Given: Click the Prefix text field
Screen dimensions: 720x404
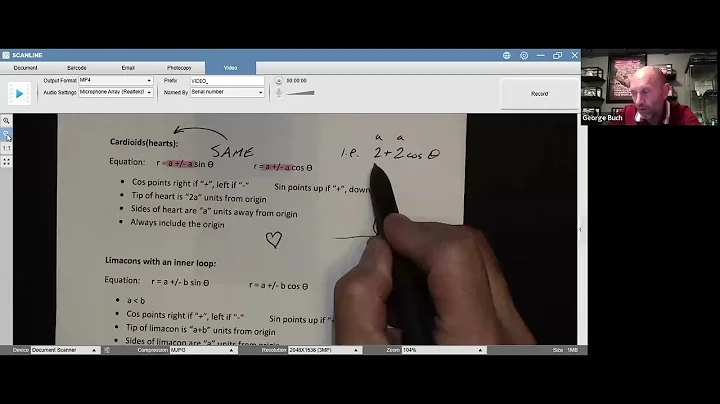Looking at the screenshot, I should [227, 81].
